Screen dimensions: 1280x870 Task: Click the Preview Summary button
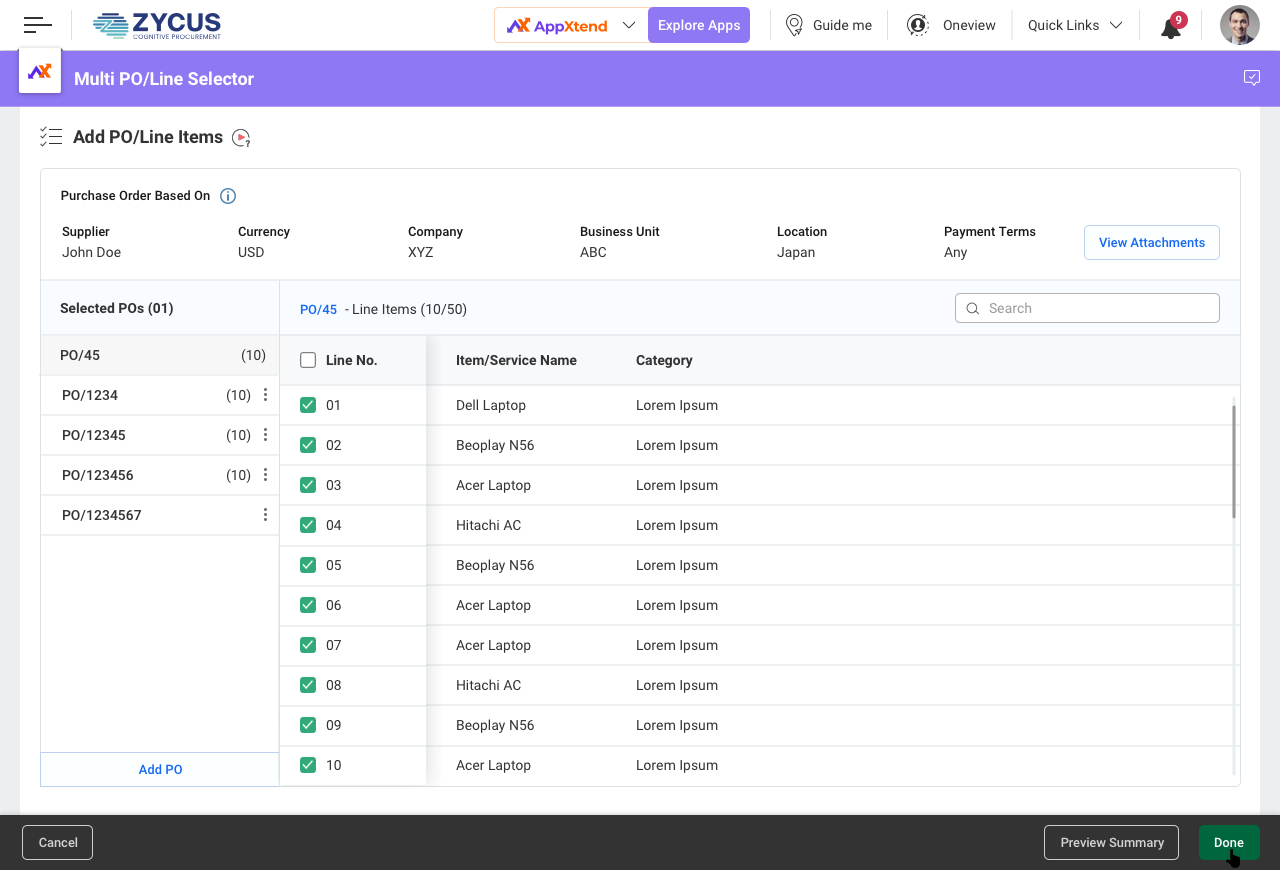click(1111, 842)
